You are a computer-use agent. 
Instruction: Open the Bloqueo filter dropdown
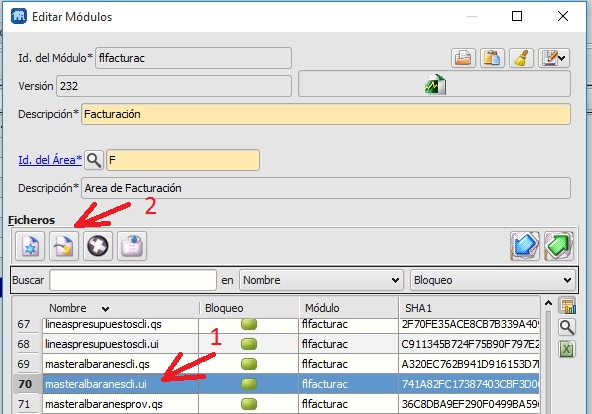[x=493, y=280]
